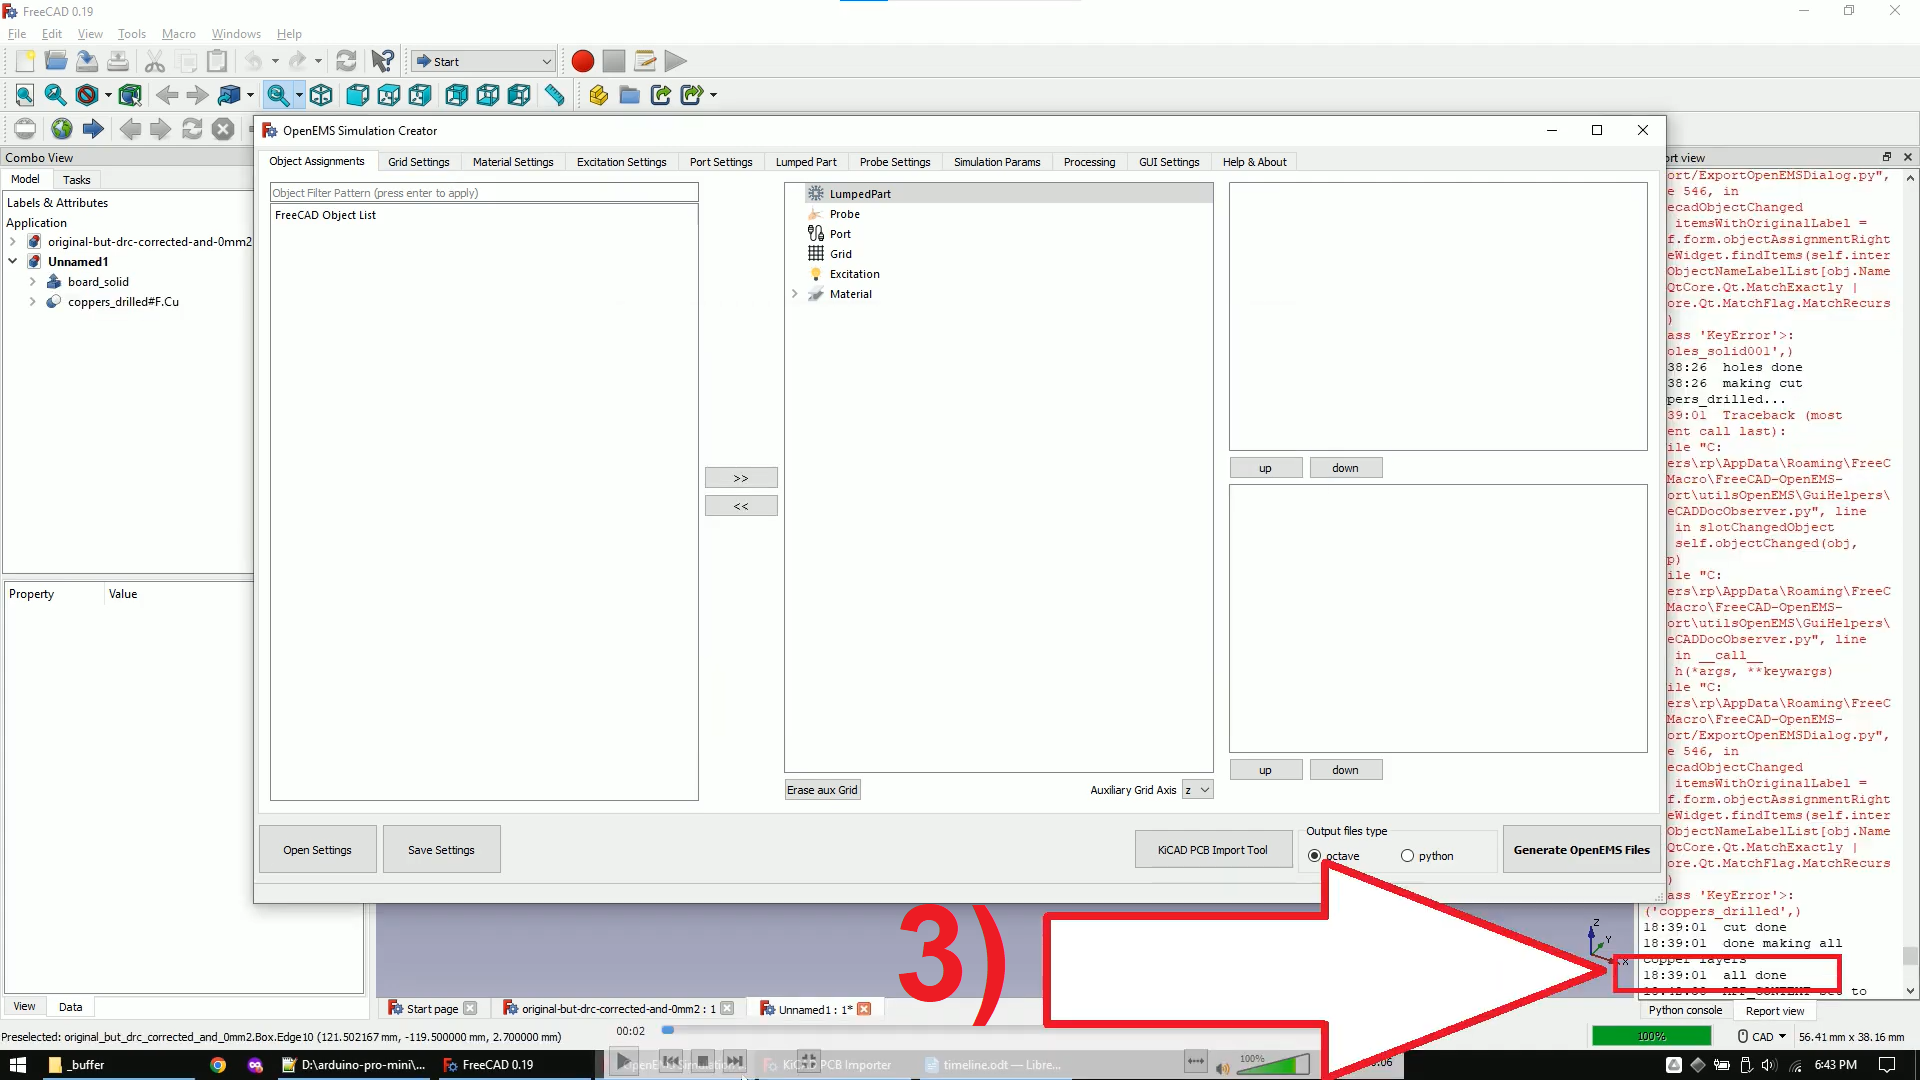Open the Macros dialog notepad icon

tap(645, 61)
